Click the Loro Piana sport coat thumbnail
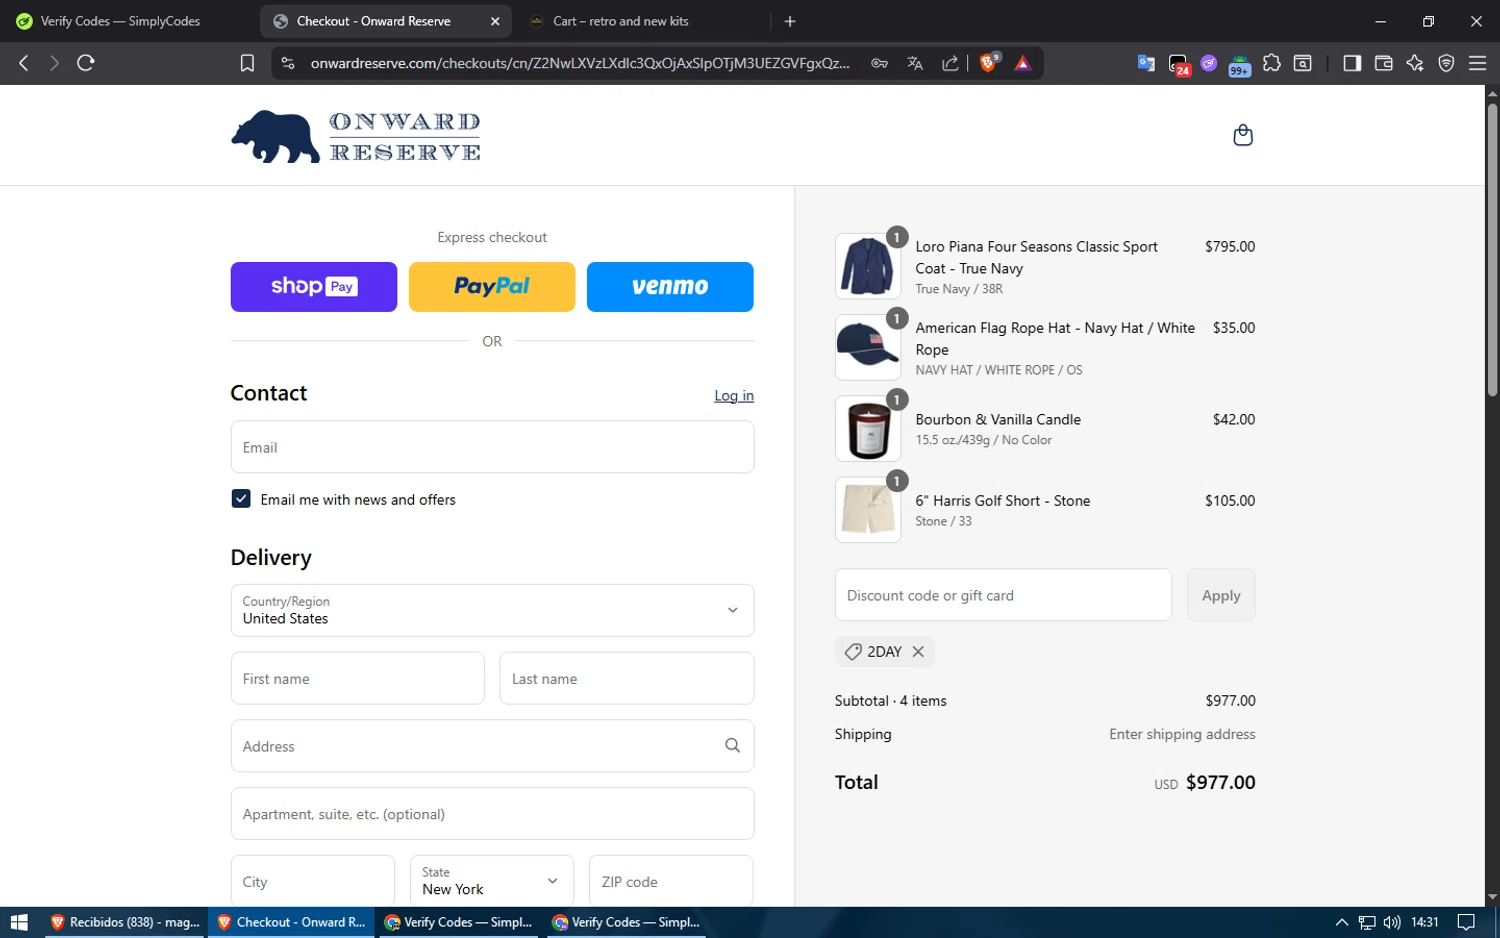 [868, 266]
